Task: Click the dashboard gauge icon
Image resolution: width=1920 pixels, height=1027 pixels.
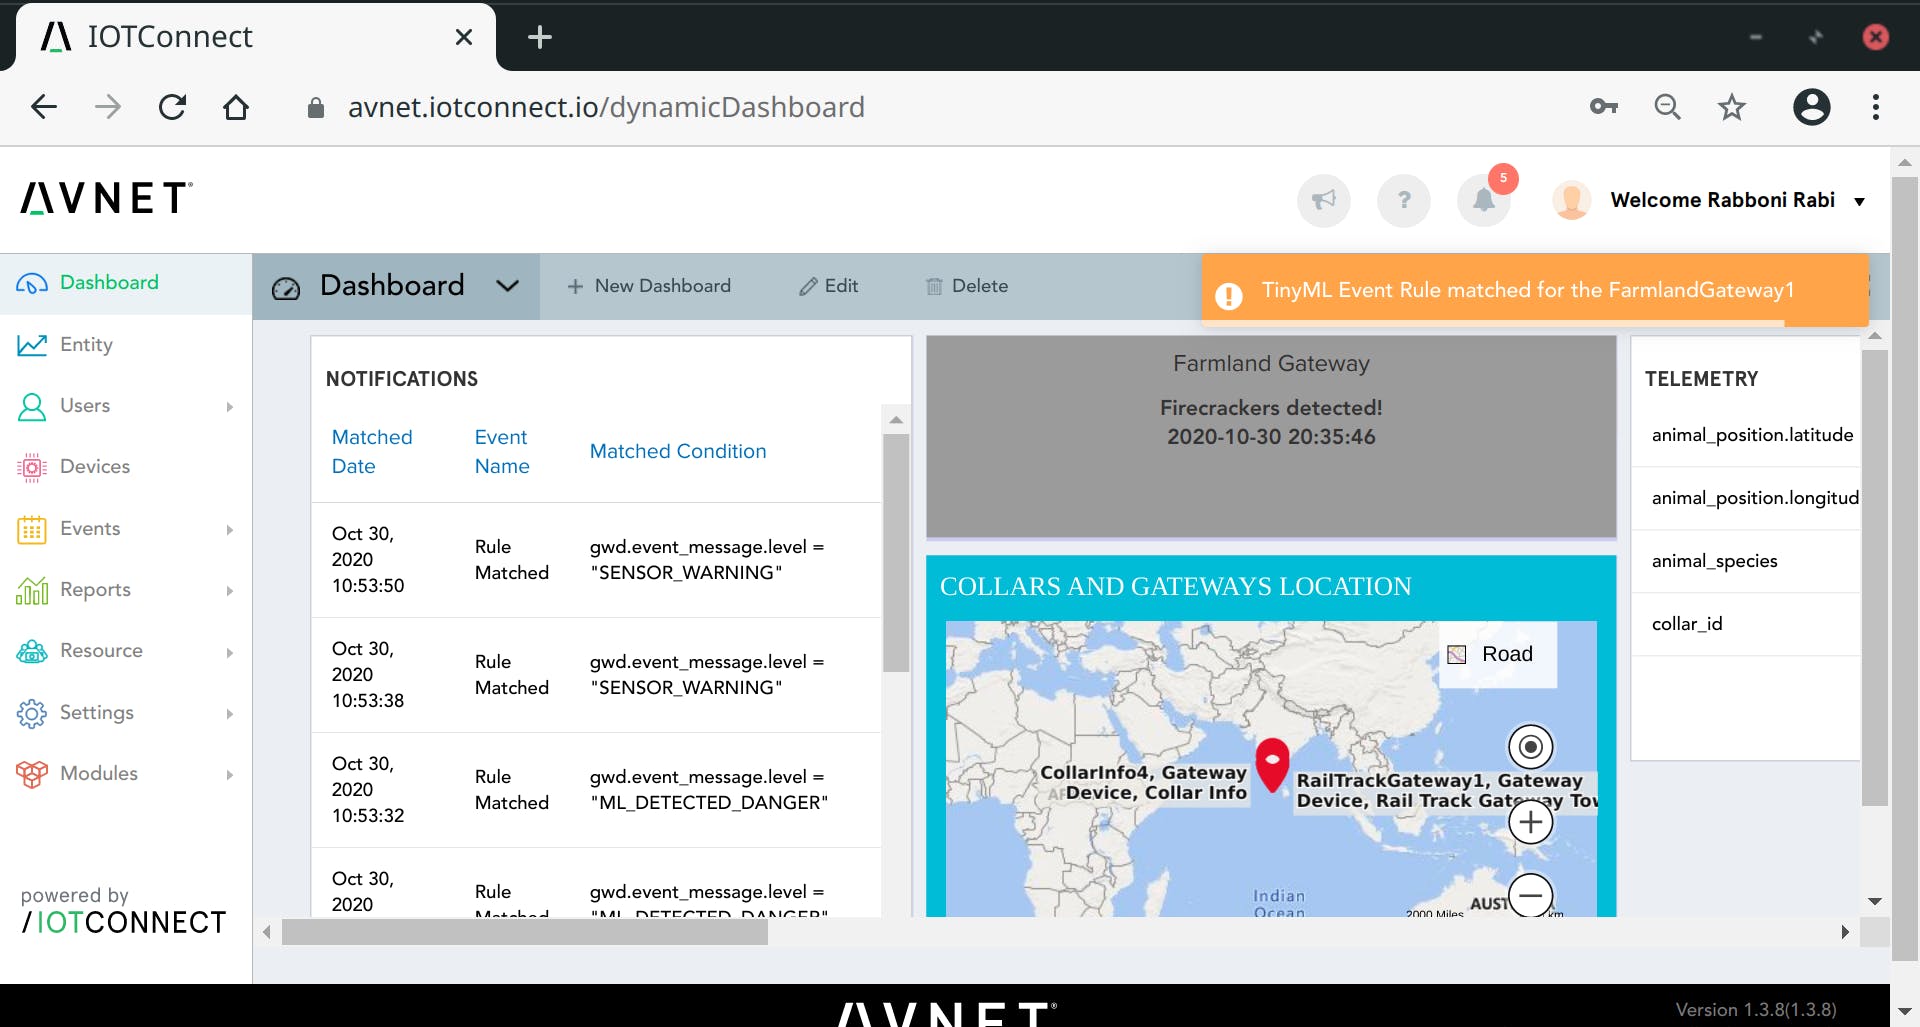Action: pos(286,288)
